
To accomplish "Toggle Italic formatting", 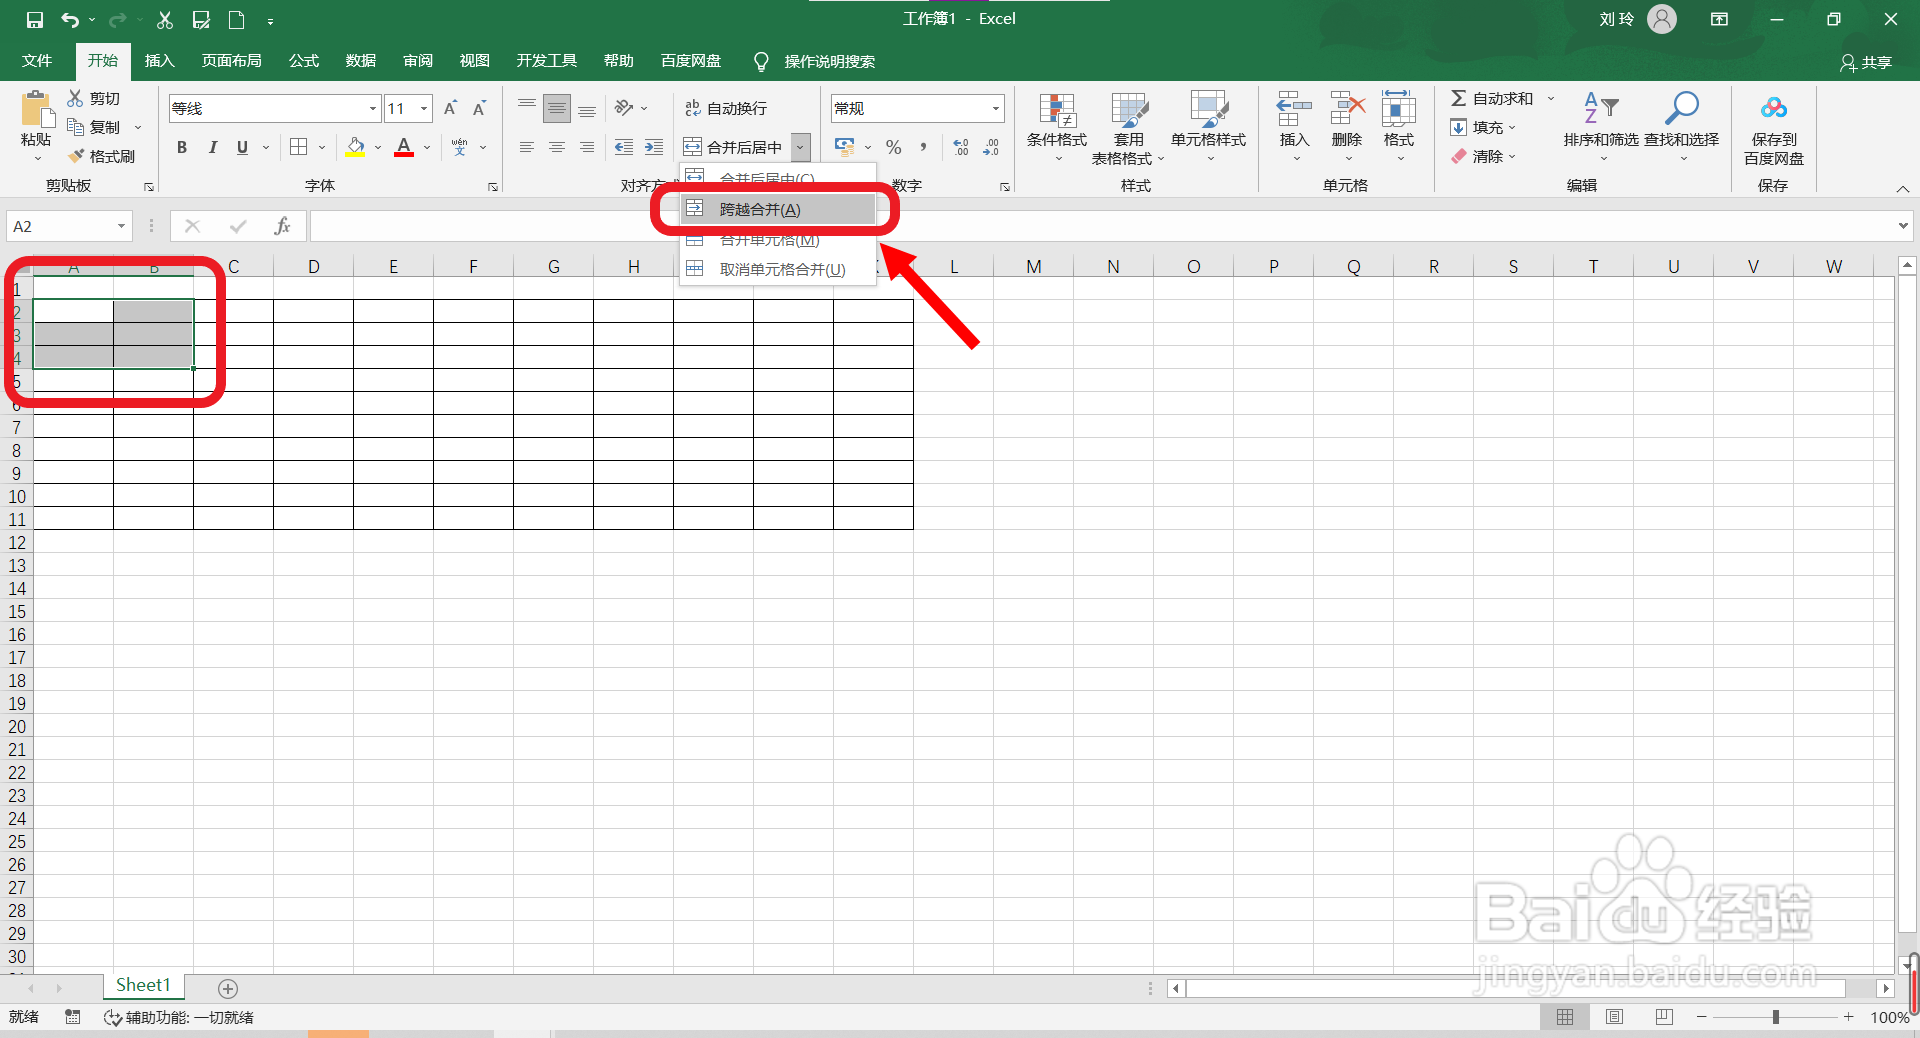I will click(212, 147).
